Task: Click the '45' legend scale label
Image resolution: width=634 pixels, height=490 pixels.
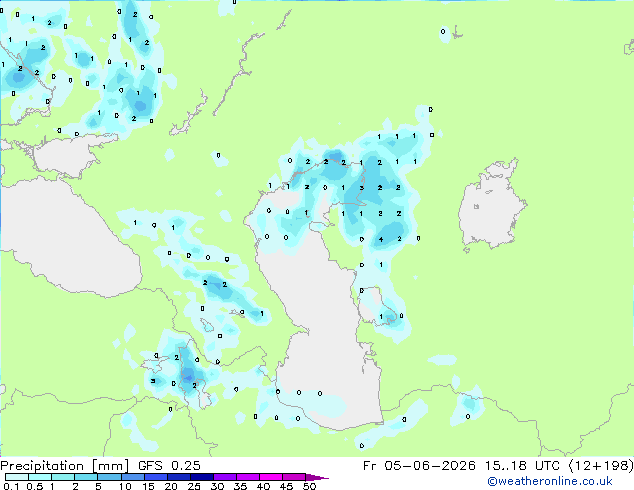Action: [287, 486]
